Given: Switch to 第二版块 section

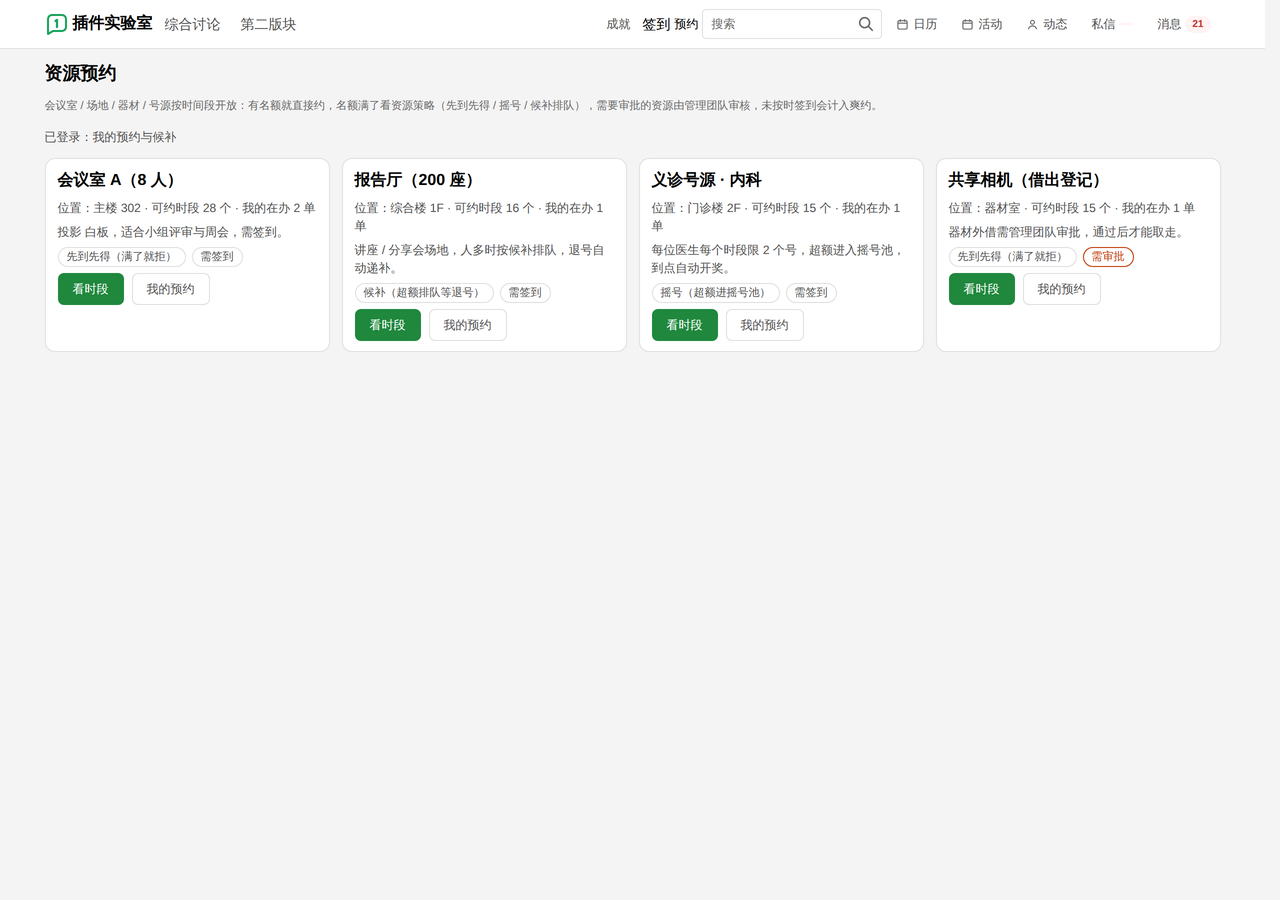Looking at the screenshot, I should [268, 24].
